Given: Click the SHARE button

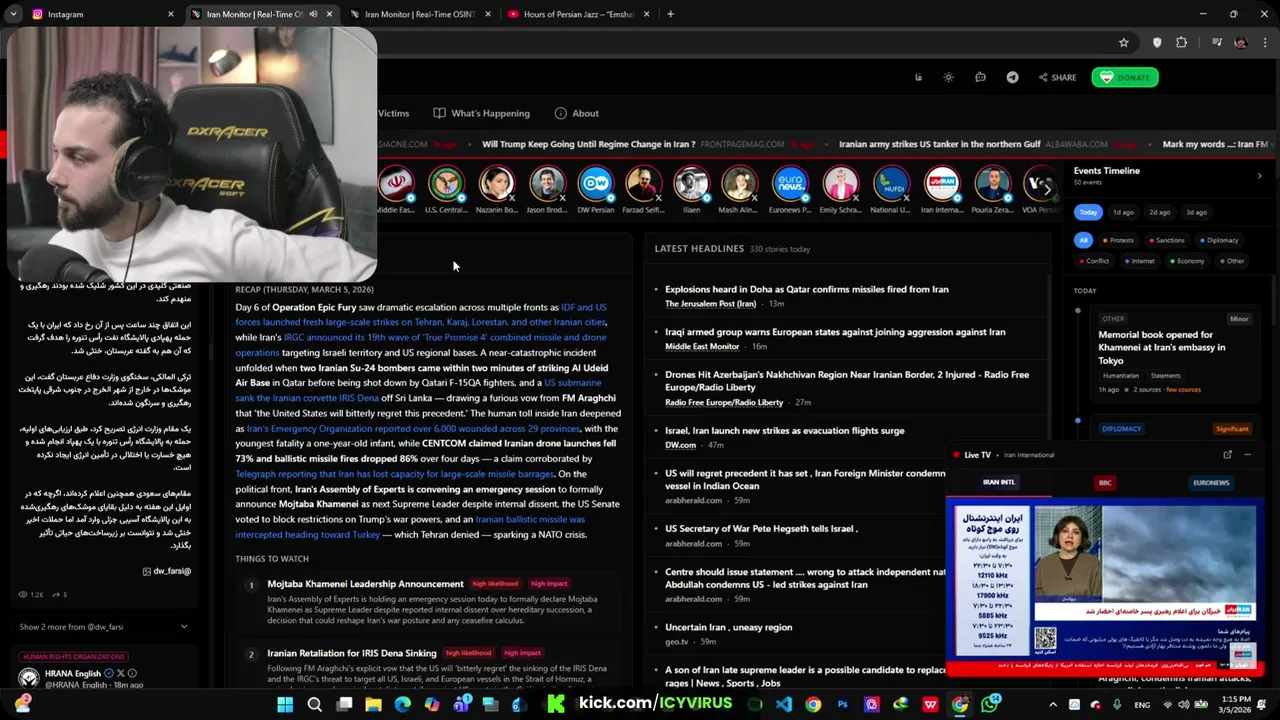Looking at the screenshot, I should [x=1057, y=78].
